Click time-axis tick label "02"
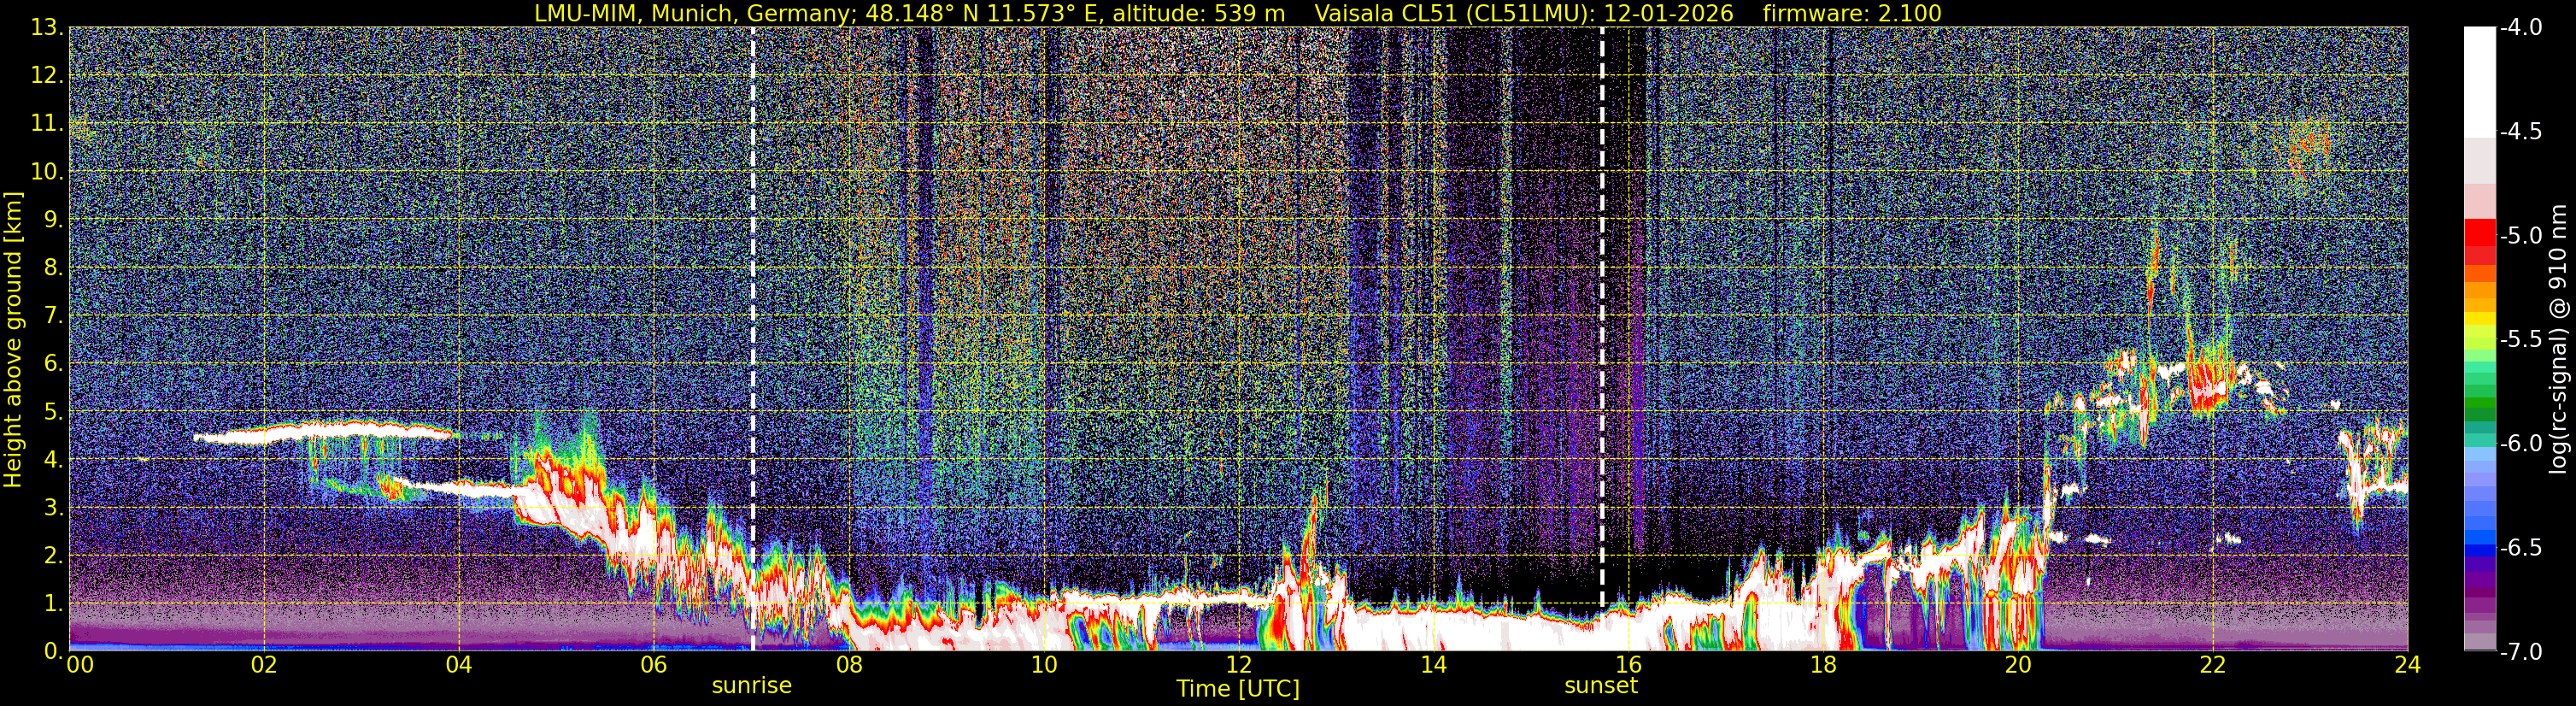The image size is (2576, 706). pyautogui.click(x=264, y=665)
